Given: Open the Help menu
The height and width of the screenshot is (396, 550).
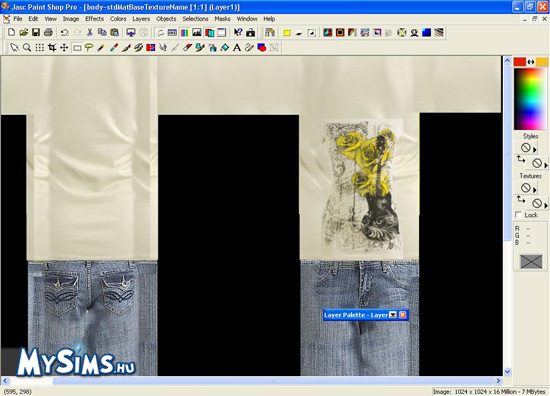Looking at the screenshot, I should tap(269, 19).
